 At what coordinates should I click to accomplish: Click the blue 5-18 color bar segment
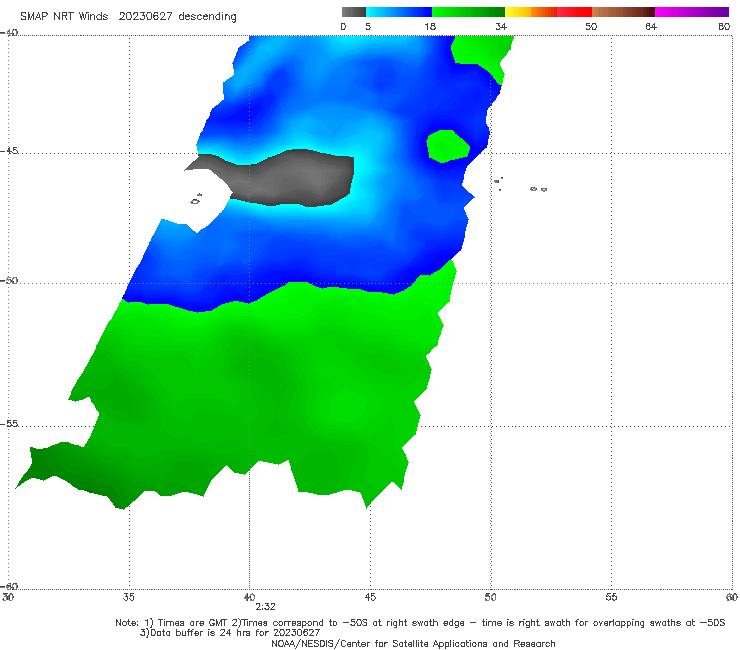tap(399, 12)
